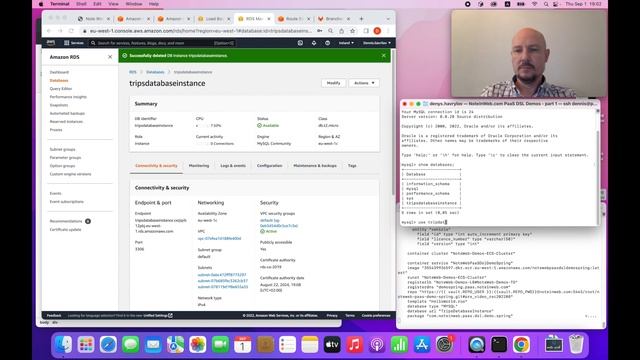Click the Databases breadcrumb link
The width and height of the screenshot is (640, 360).
pos(155,72)
